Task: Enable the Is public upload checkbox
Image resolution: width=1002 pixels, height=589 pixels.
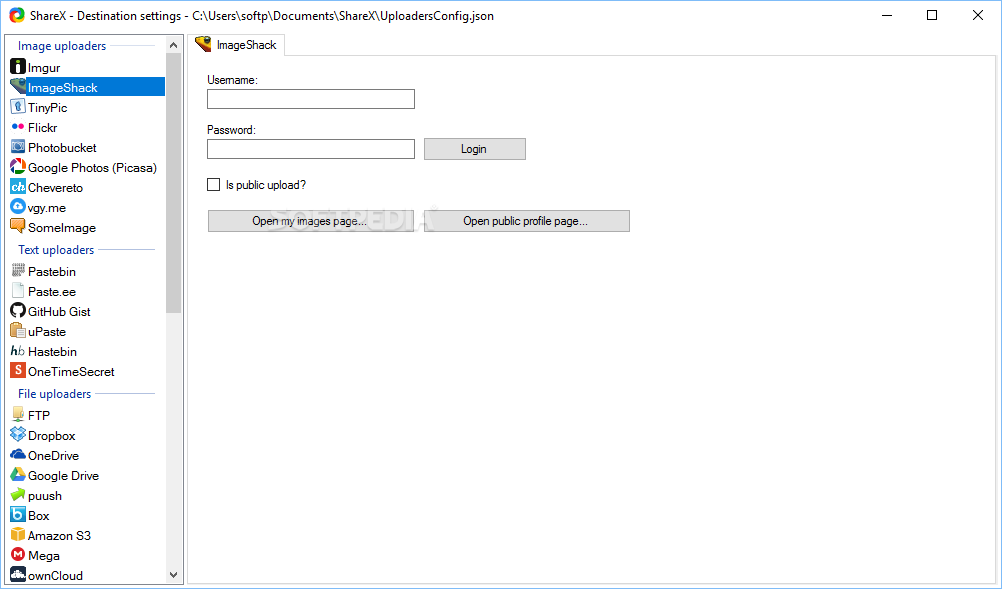Action: click(213, 185)
